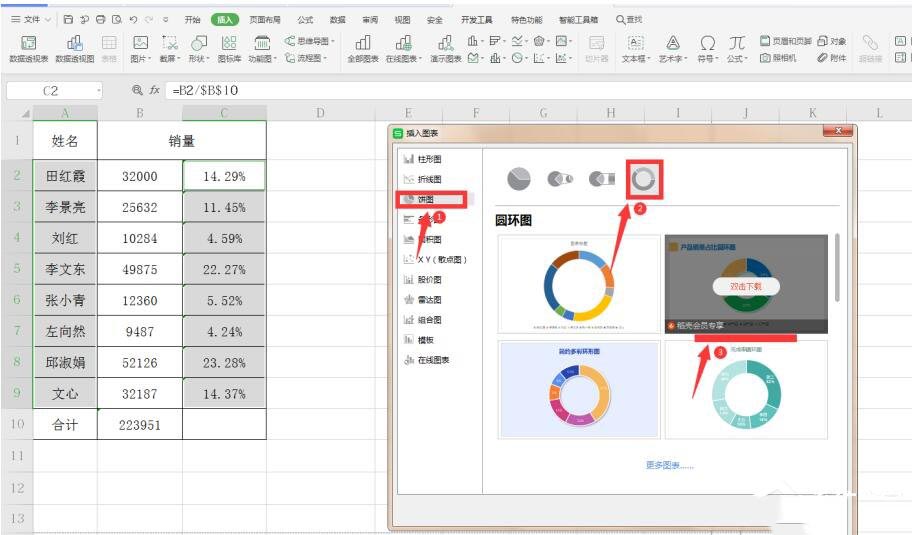Click the zoom magnifier beside the fx icon
Screen dimensions: 912x535
tap(137, 90)
